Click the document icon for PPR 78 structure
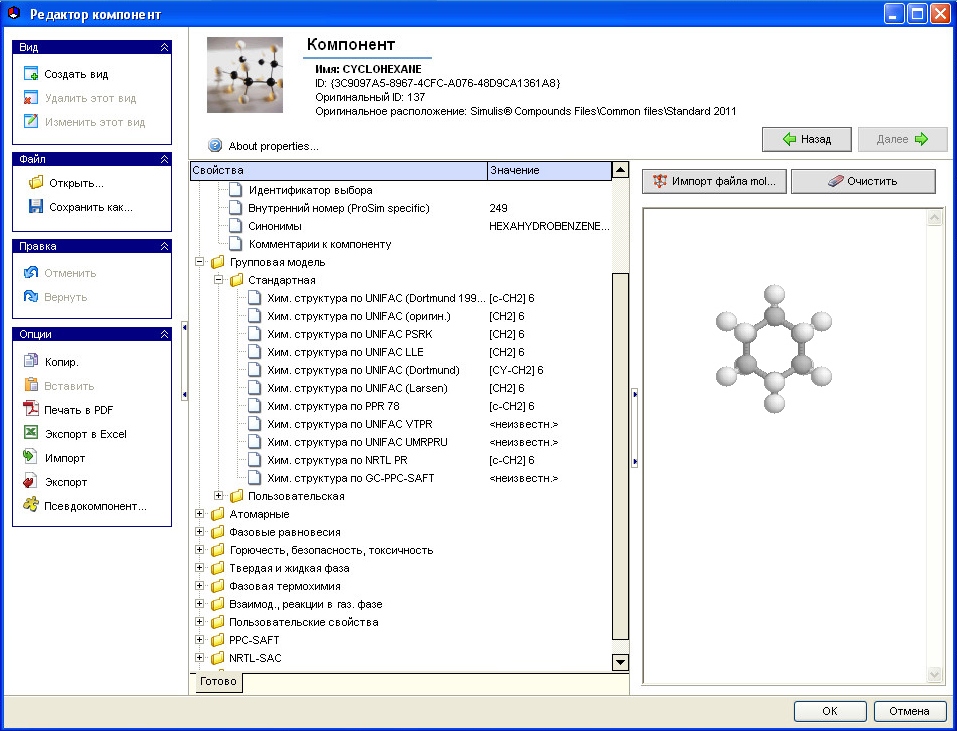Viewport: 957px width, 731px height. [x=255, y=406]
